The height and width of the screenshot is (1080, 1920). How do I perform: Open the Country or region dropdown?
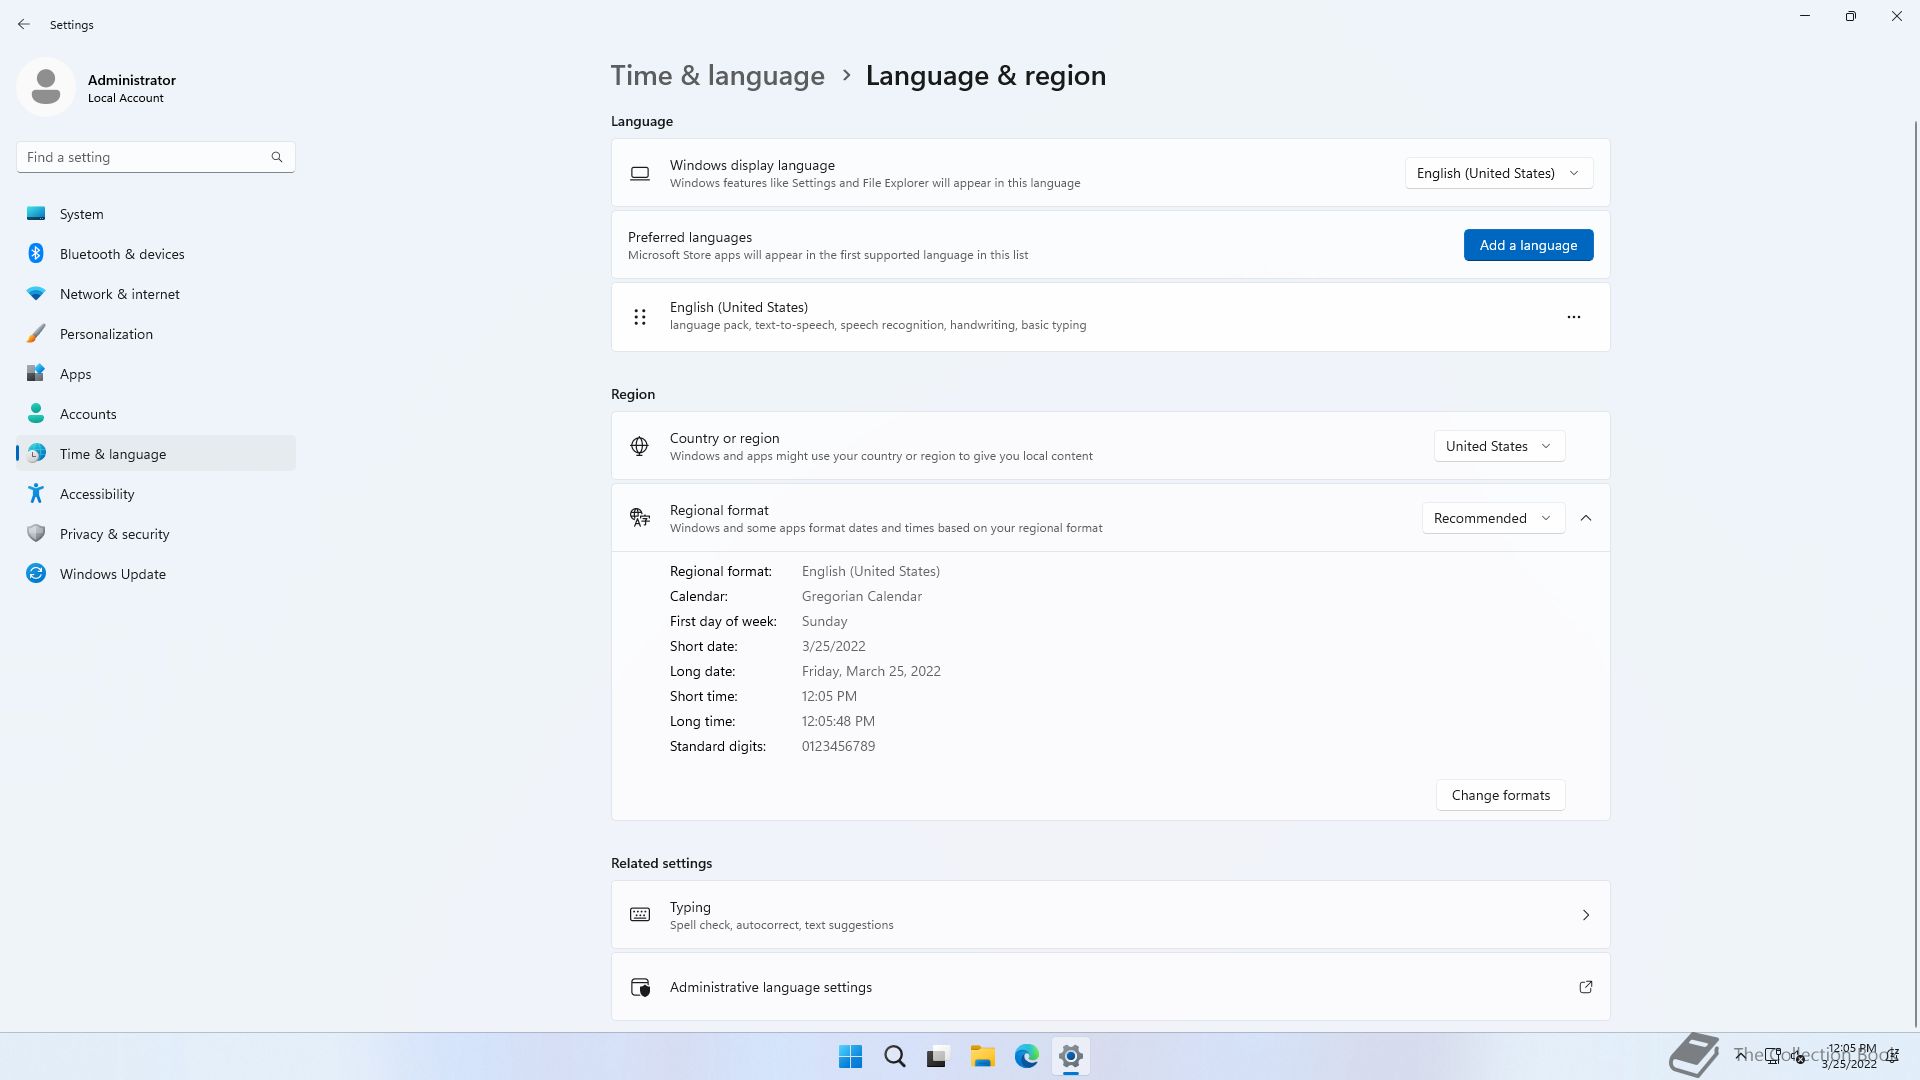coord(1498,446)
